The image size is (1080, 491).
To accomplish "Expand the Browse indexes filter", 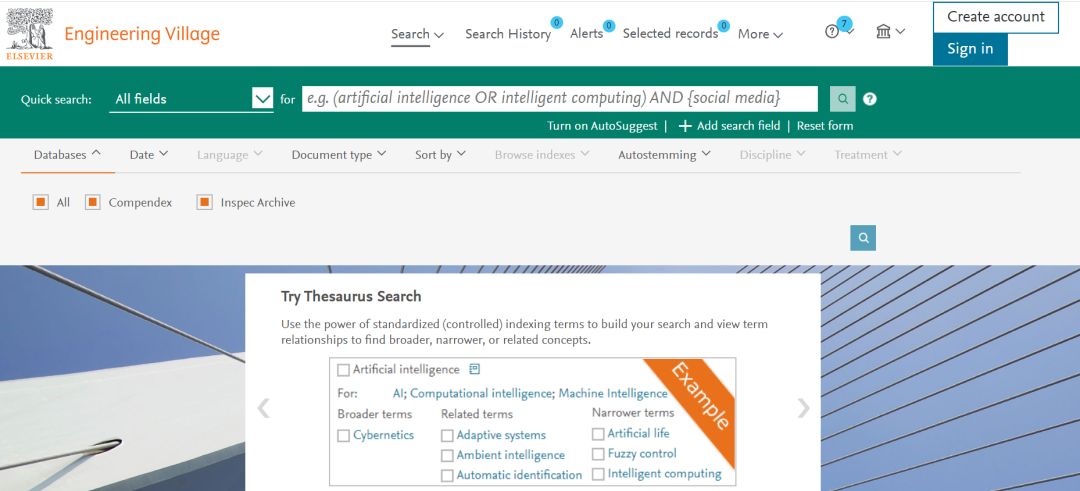I will tap(542, 155).
